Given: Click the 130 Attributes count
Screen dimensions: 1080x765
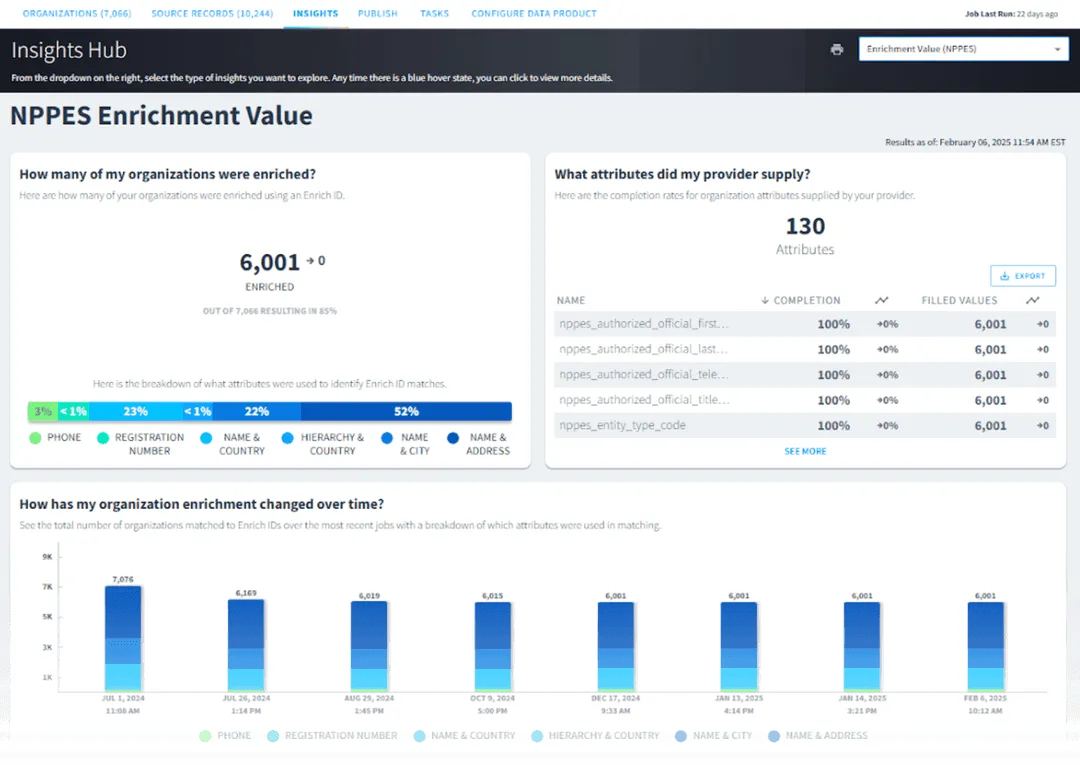Looking at the screenshot, I should 805,227.
